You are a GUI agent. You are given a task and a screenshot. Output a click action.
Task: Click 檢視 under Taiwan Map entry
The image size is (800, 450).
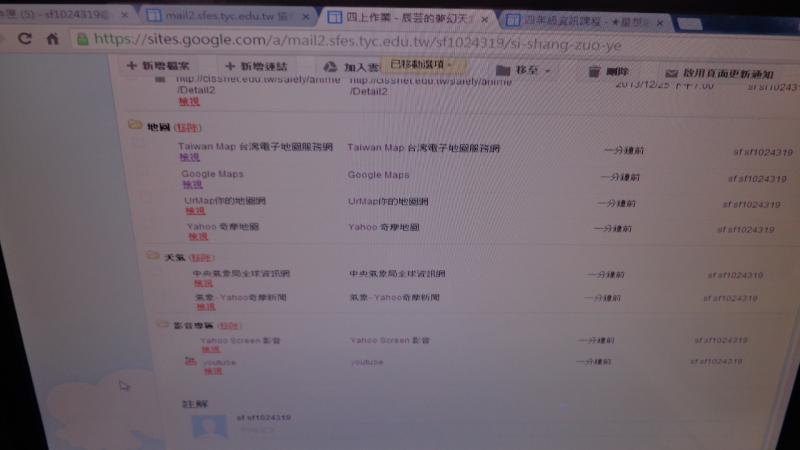(189, 157)
